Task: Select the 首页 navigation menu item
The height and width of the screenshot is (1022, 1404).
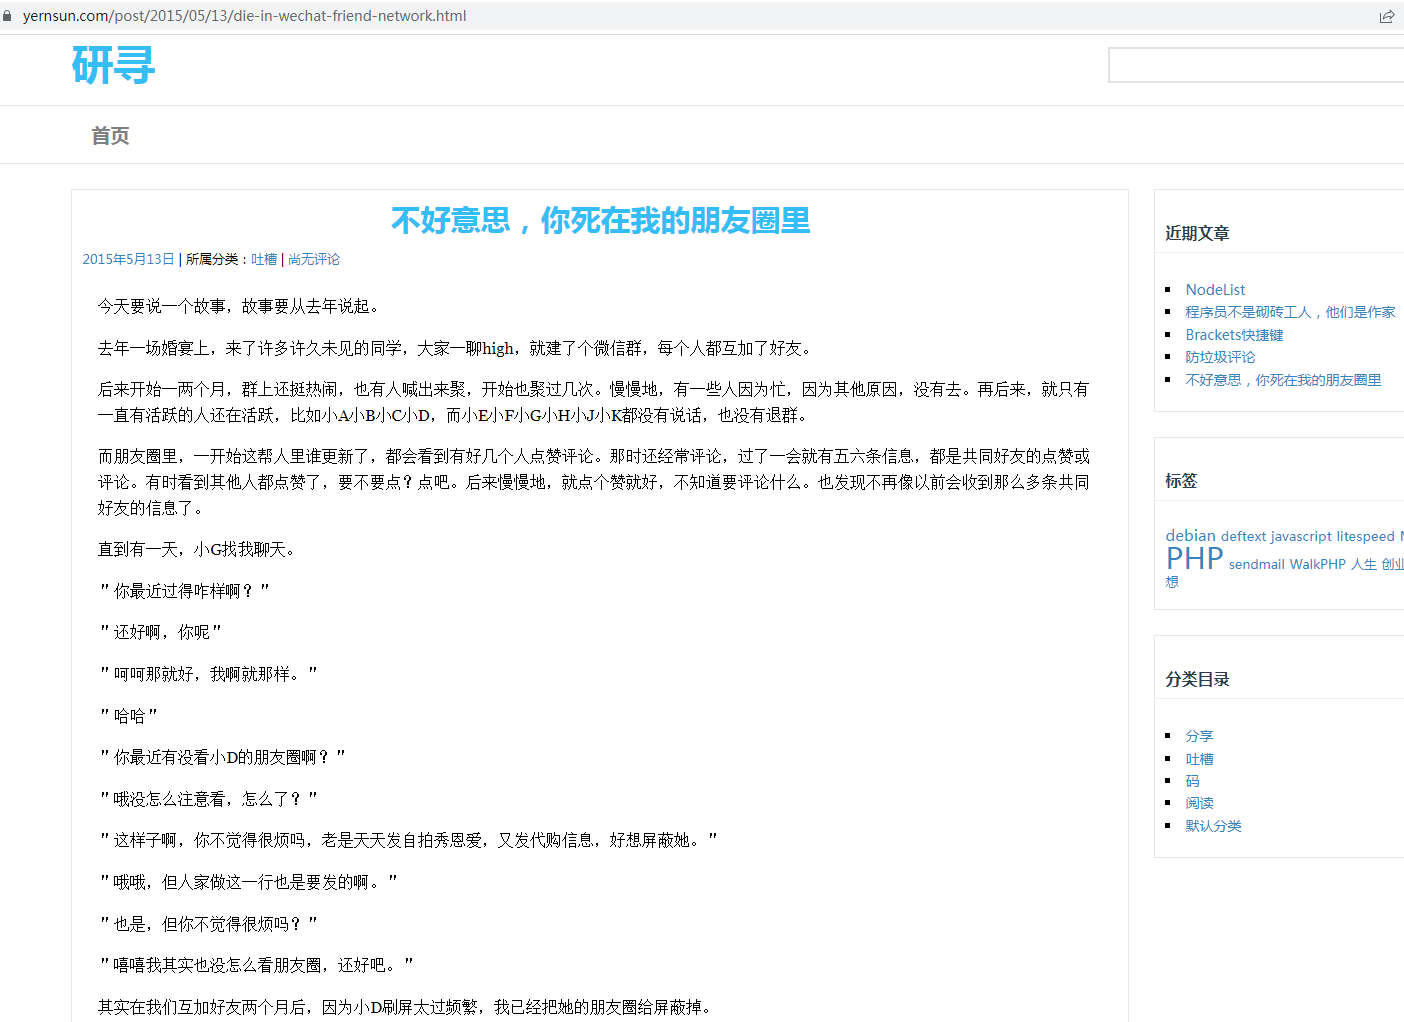Action: coord(109,135)
